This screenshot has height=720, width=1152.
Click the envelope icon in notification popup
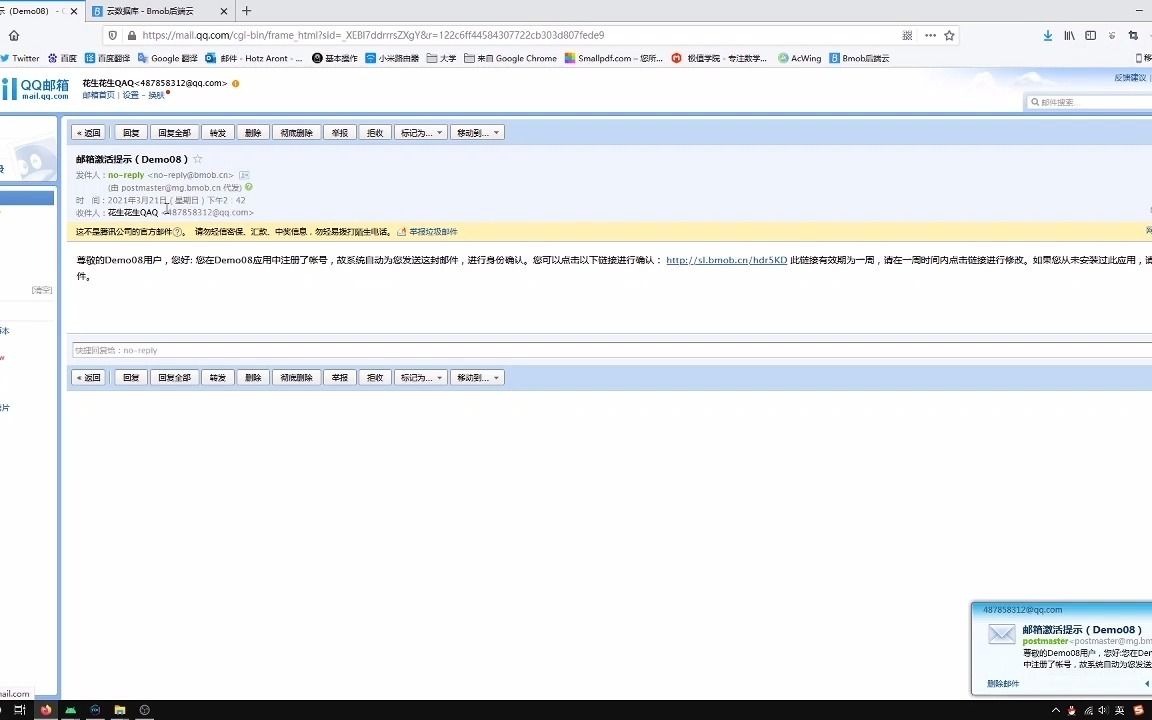[1001, 634]
